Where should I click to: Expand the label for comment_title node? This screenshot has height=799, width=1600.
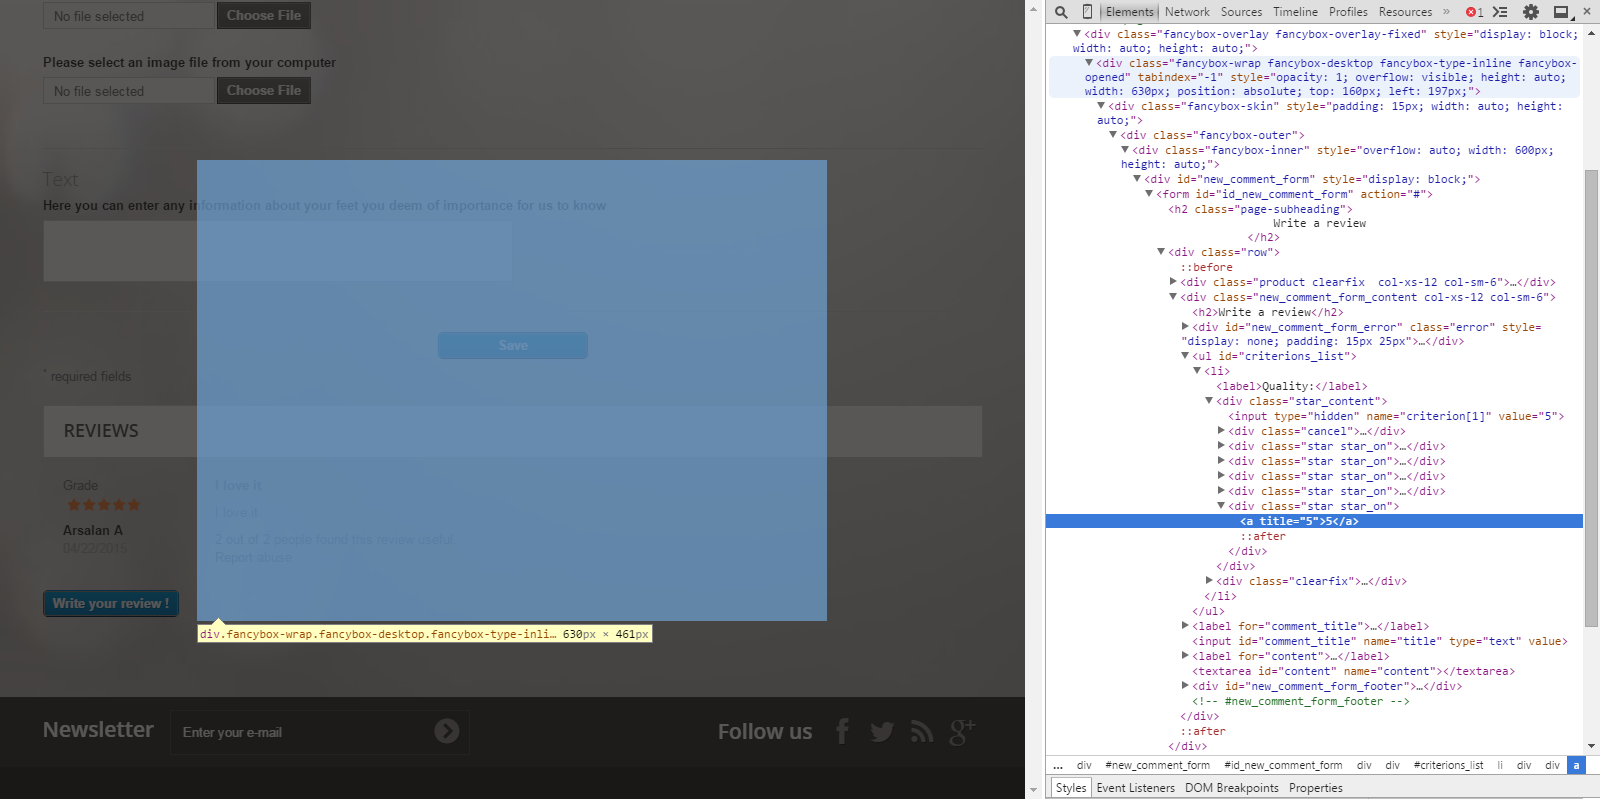point(1185,626)
